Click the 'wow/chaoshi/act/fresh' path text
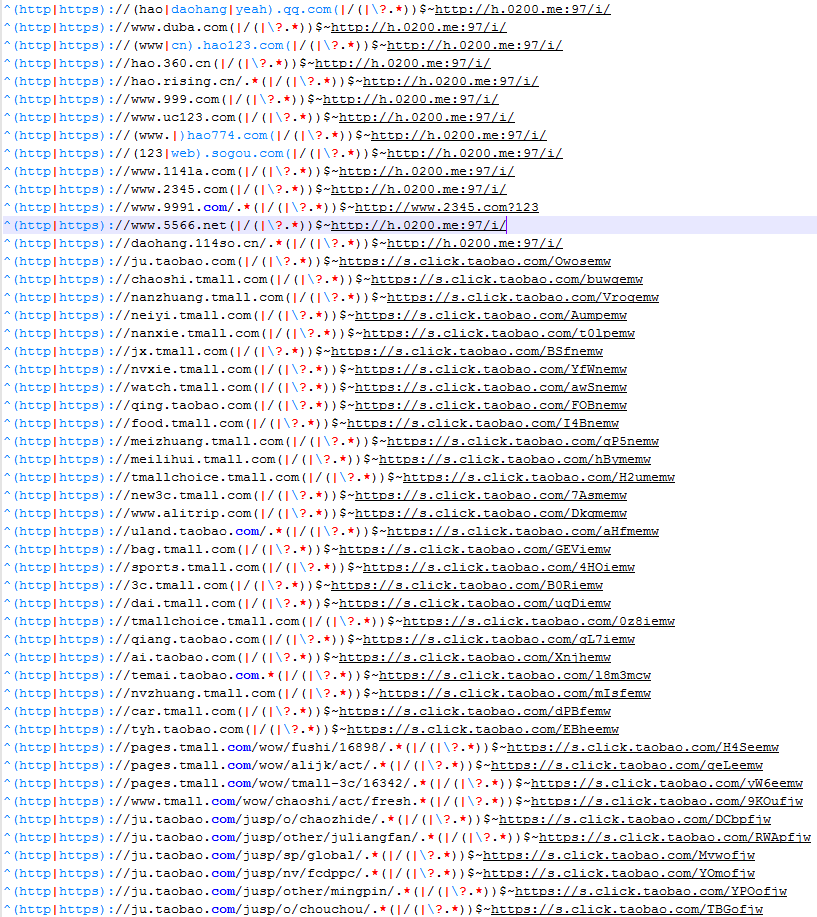 point(336,802)
